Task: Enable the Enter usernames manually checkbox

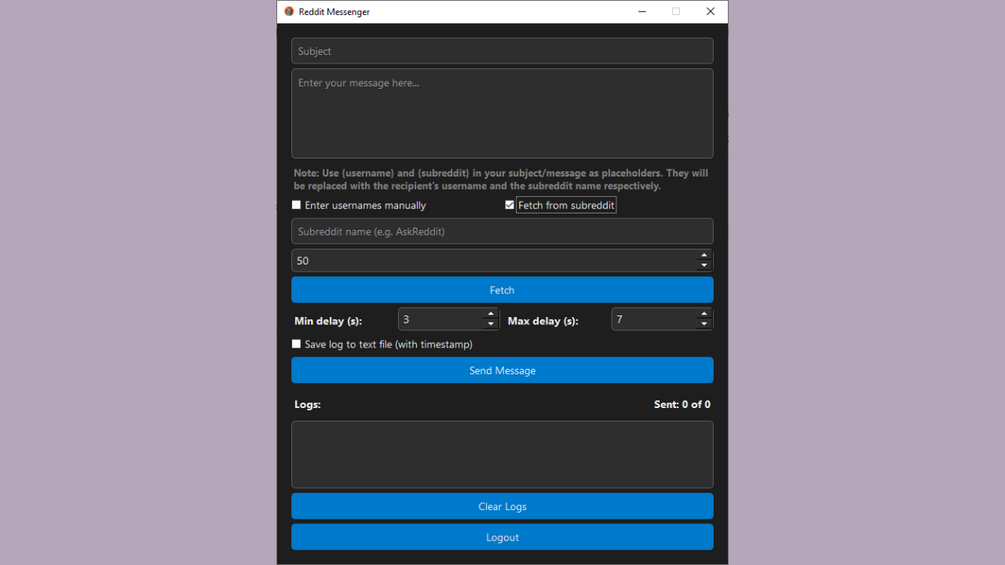Action: click(296, 205)
